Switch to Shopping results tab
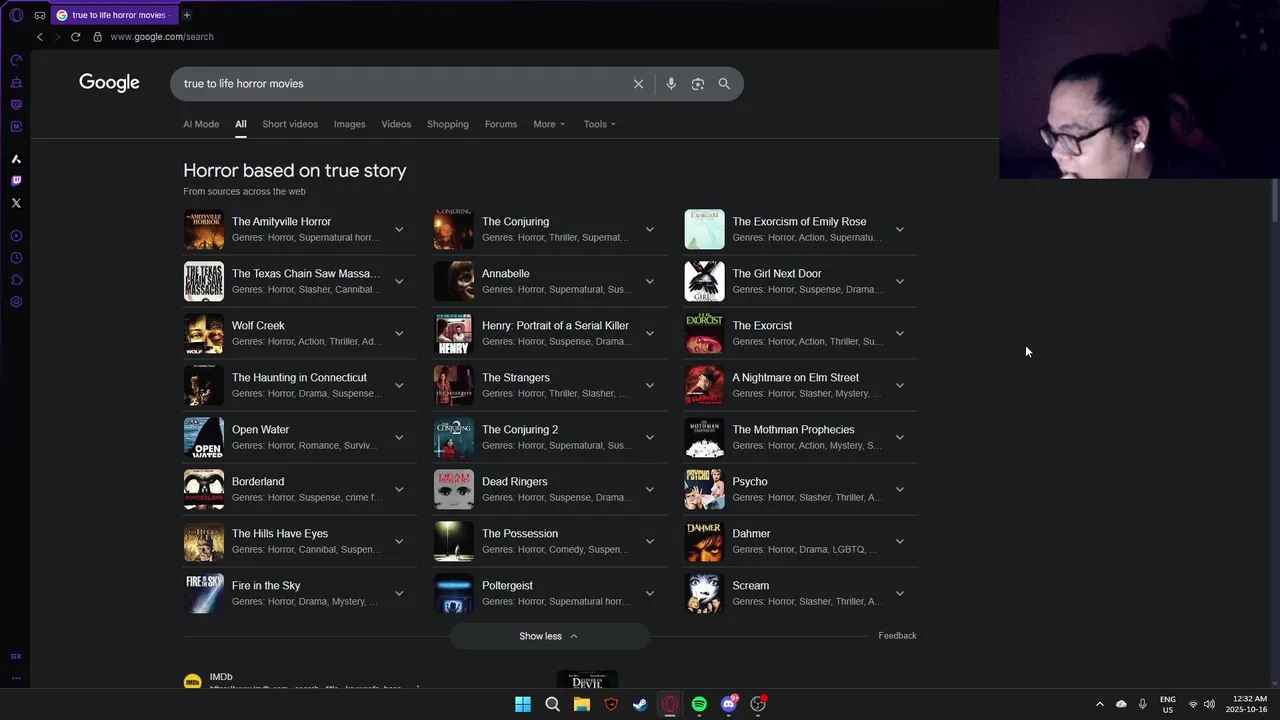 pos(448,124)
